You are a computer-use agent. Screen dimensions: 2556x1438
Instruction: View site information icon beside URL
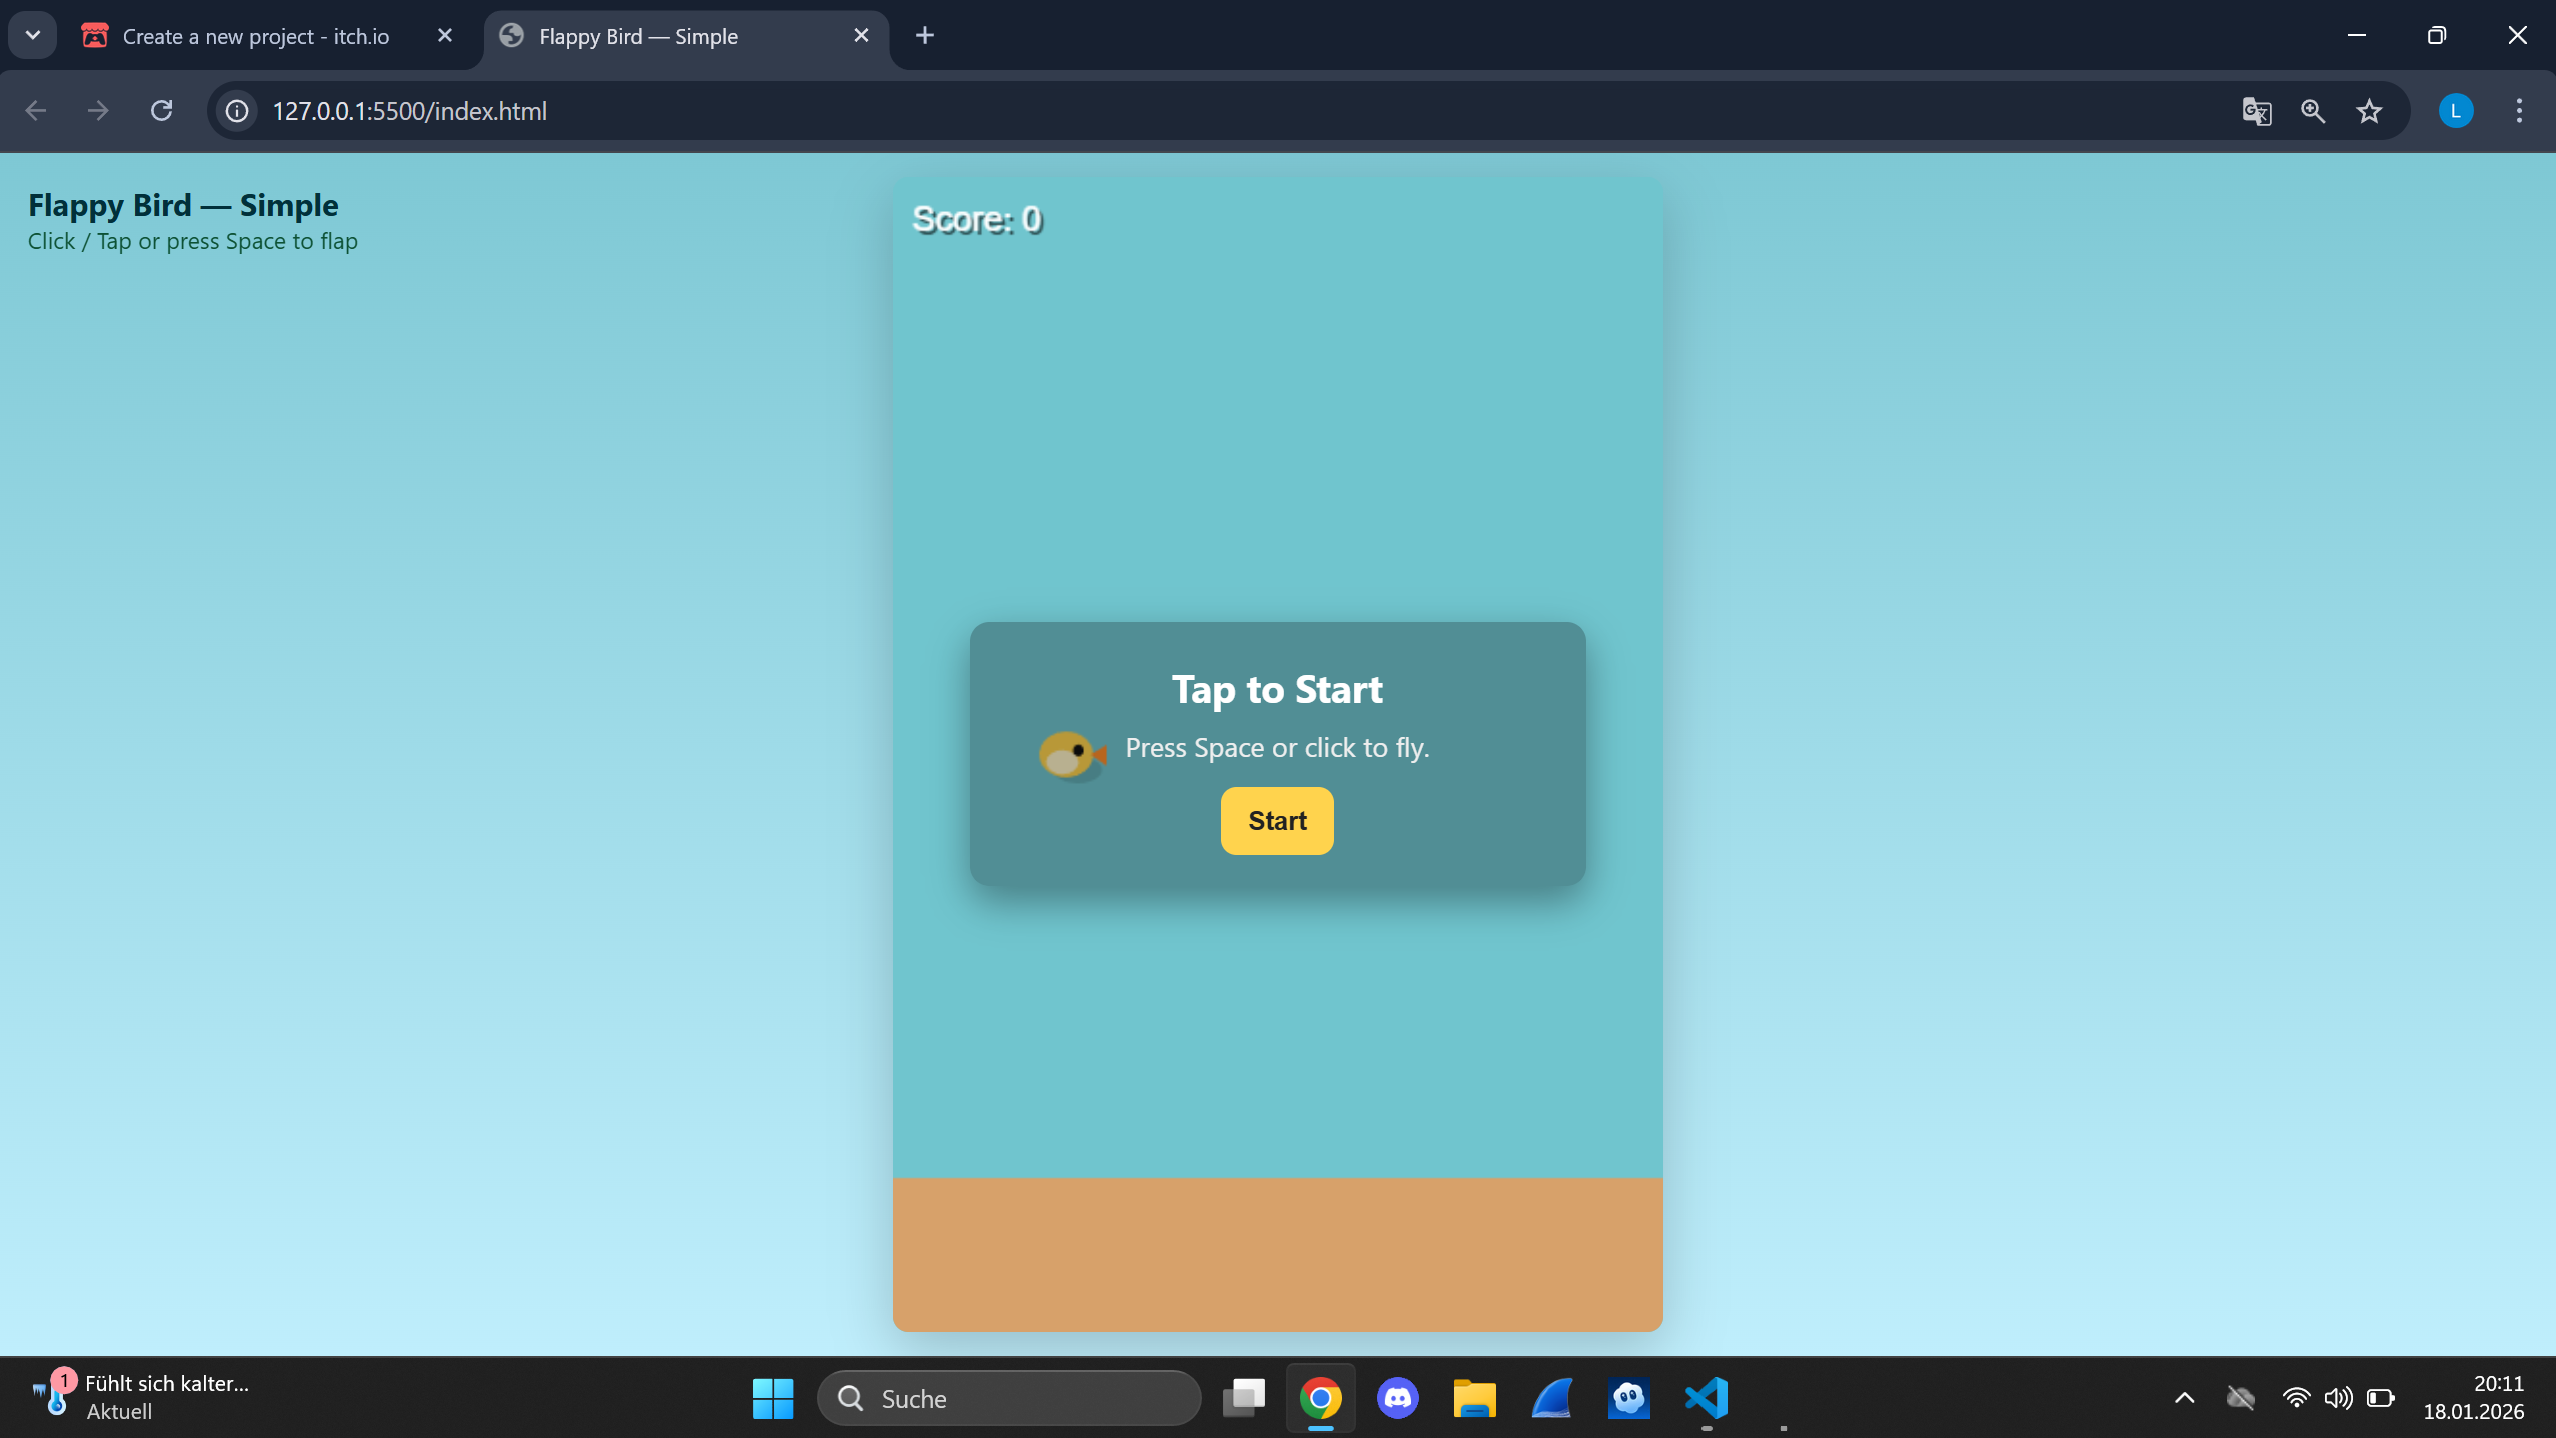[x=237, y=111]
